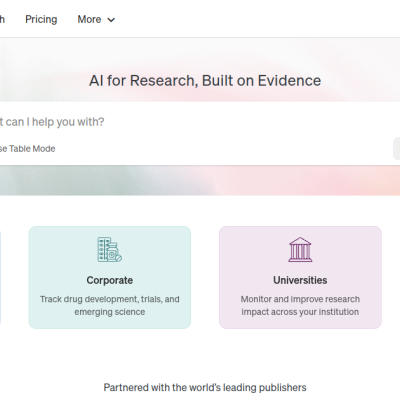Click the Universities columned building icon

pos(300,249)
